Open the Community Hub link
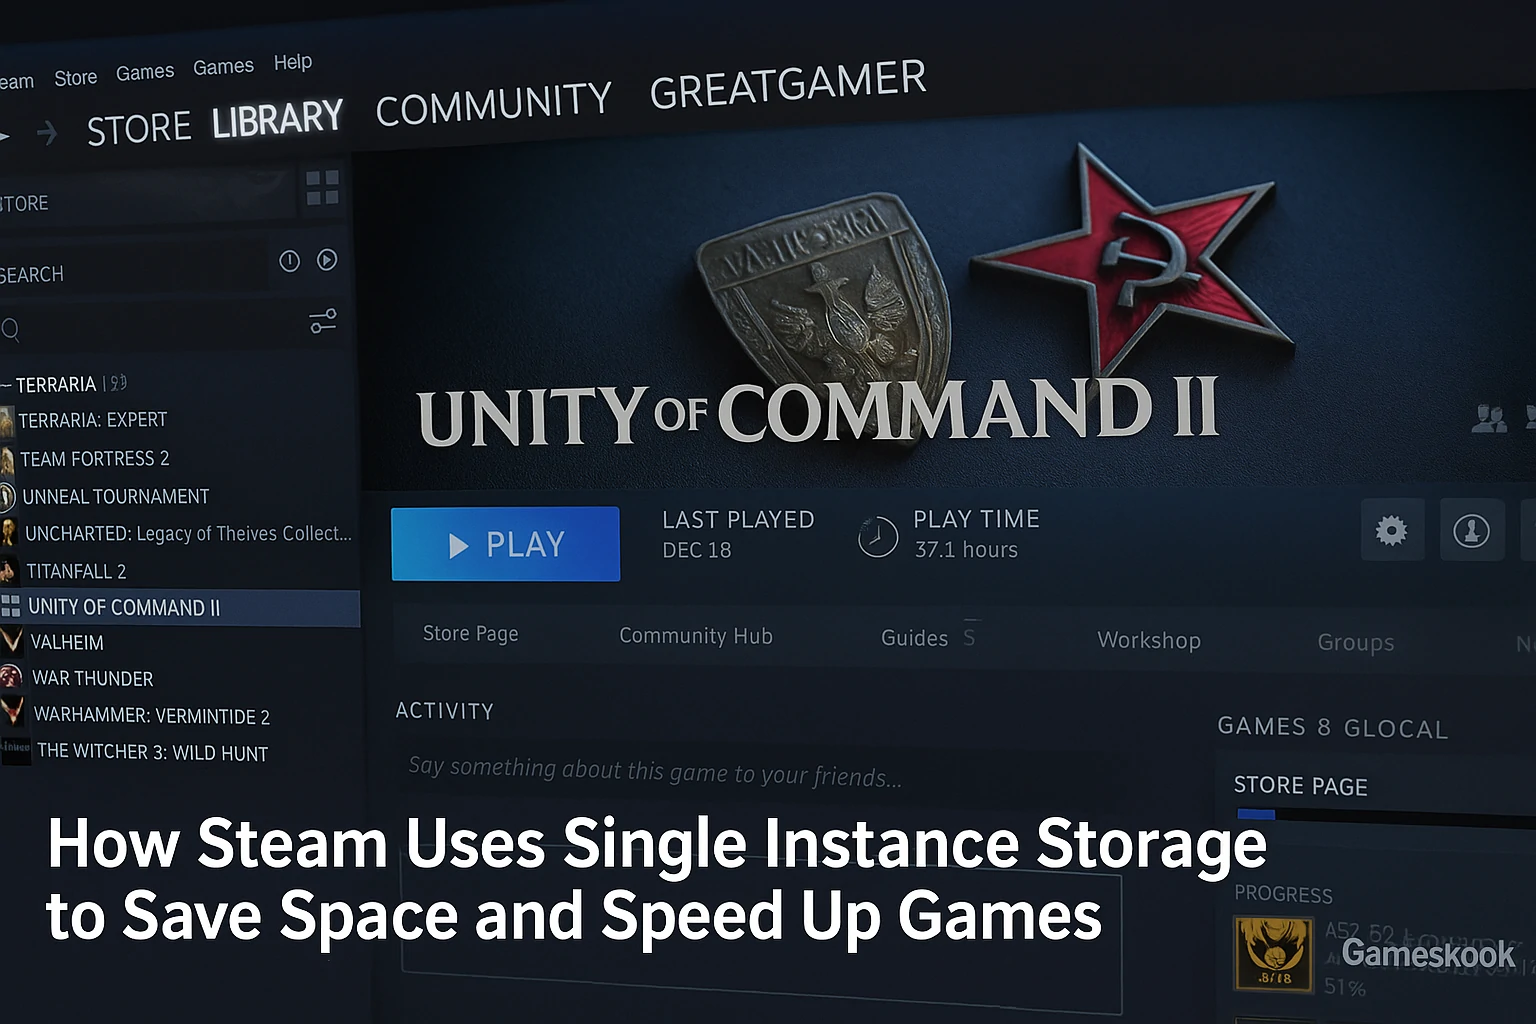1536x1024 pixels. pyautogui.click(x=696, y=636)
